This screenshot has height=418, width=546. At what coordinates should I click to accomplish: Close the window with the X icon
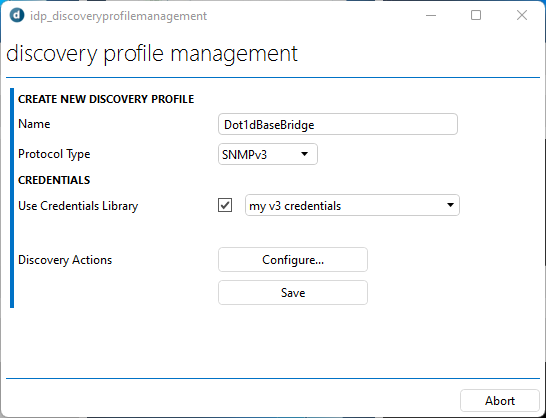[x=522, y=15]
